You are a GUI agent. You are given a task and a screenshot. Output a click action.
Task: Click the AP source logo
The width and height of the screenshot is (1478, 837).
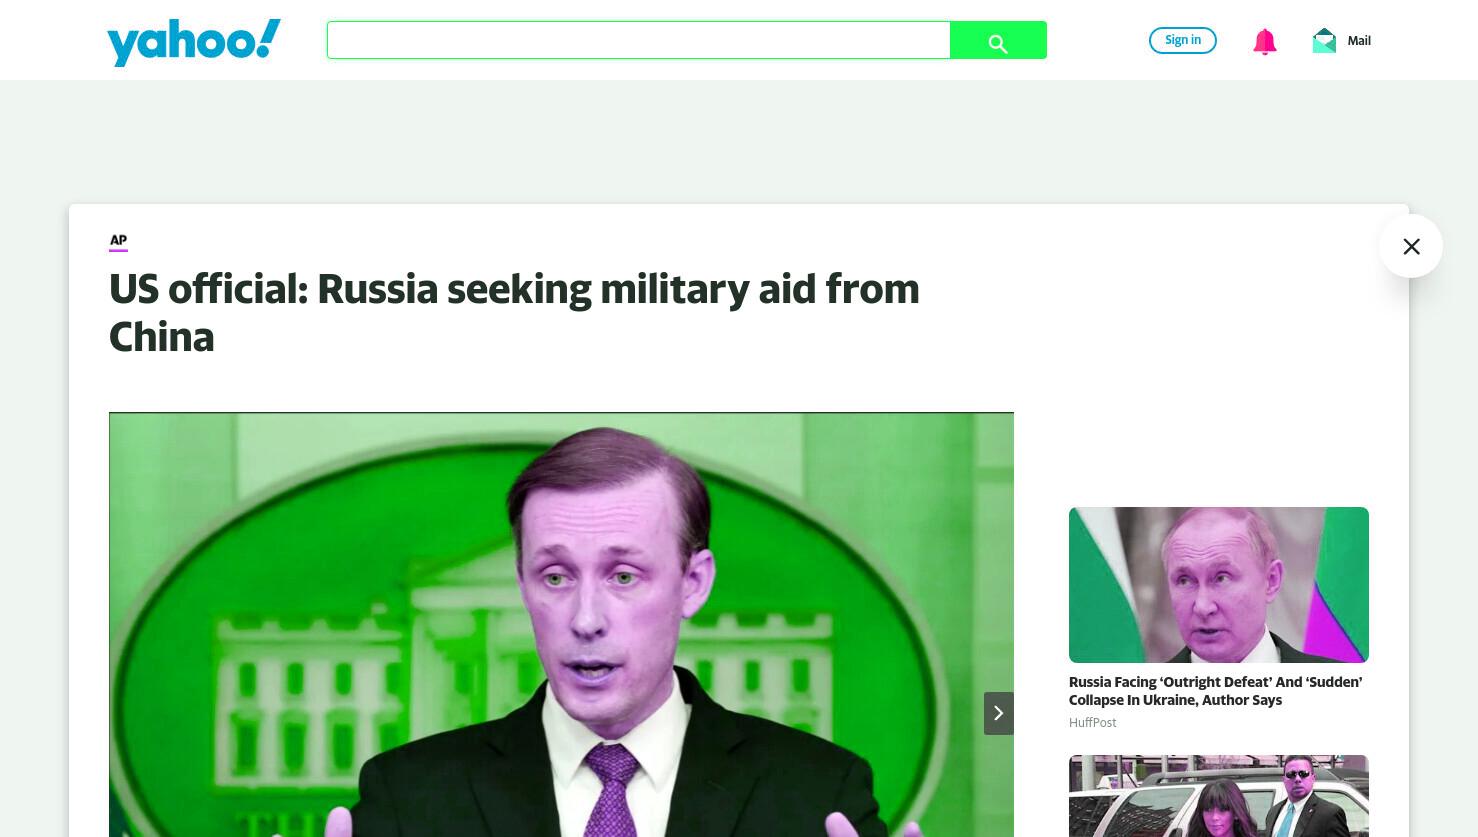tap(118, 241)
